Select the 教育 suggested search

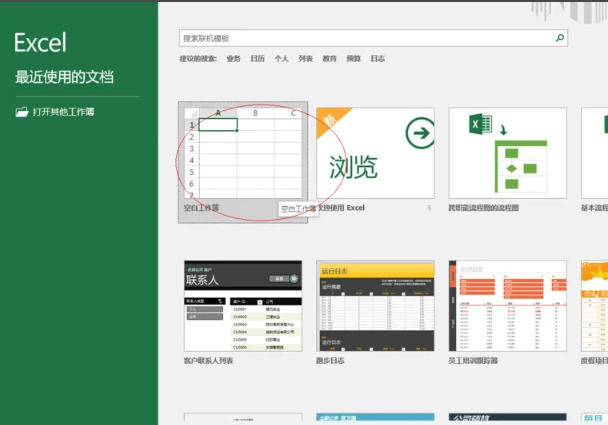point(330,59)
